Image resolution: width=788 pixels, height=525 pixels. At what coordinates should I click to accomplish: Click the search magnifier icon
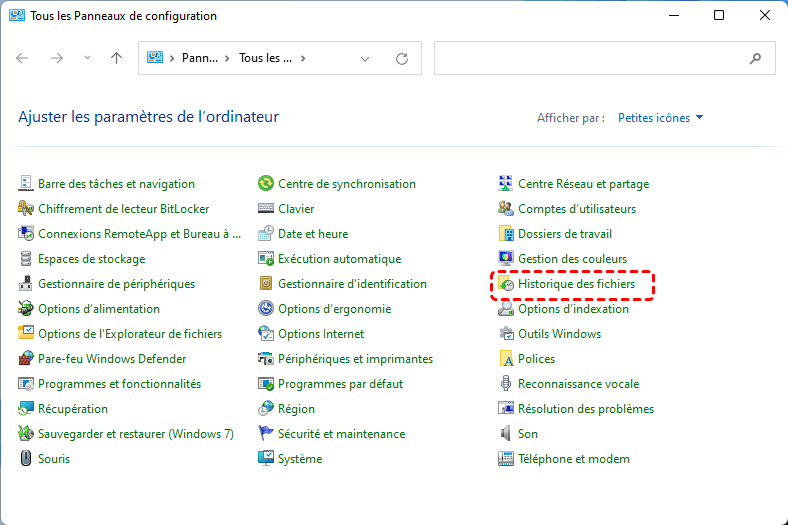(755, 59)
